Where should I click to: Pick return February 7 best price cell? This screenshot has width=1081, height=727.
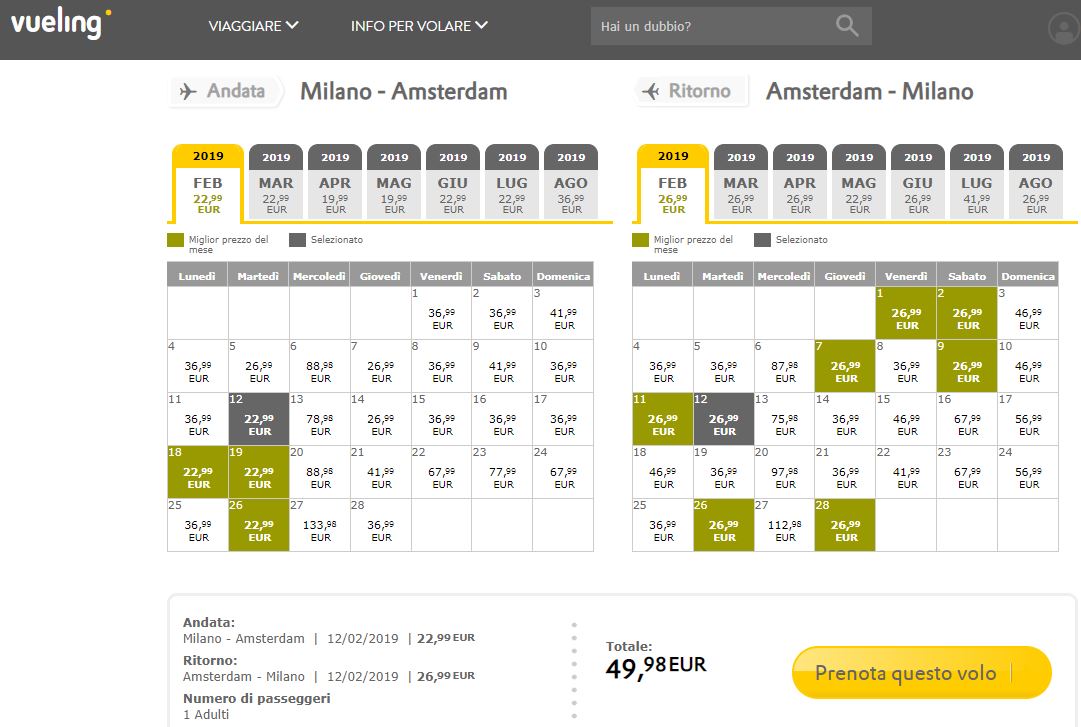[x=845, y=366]
